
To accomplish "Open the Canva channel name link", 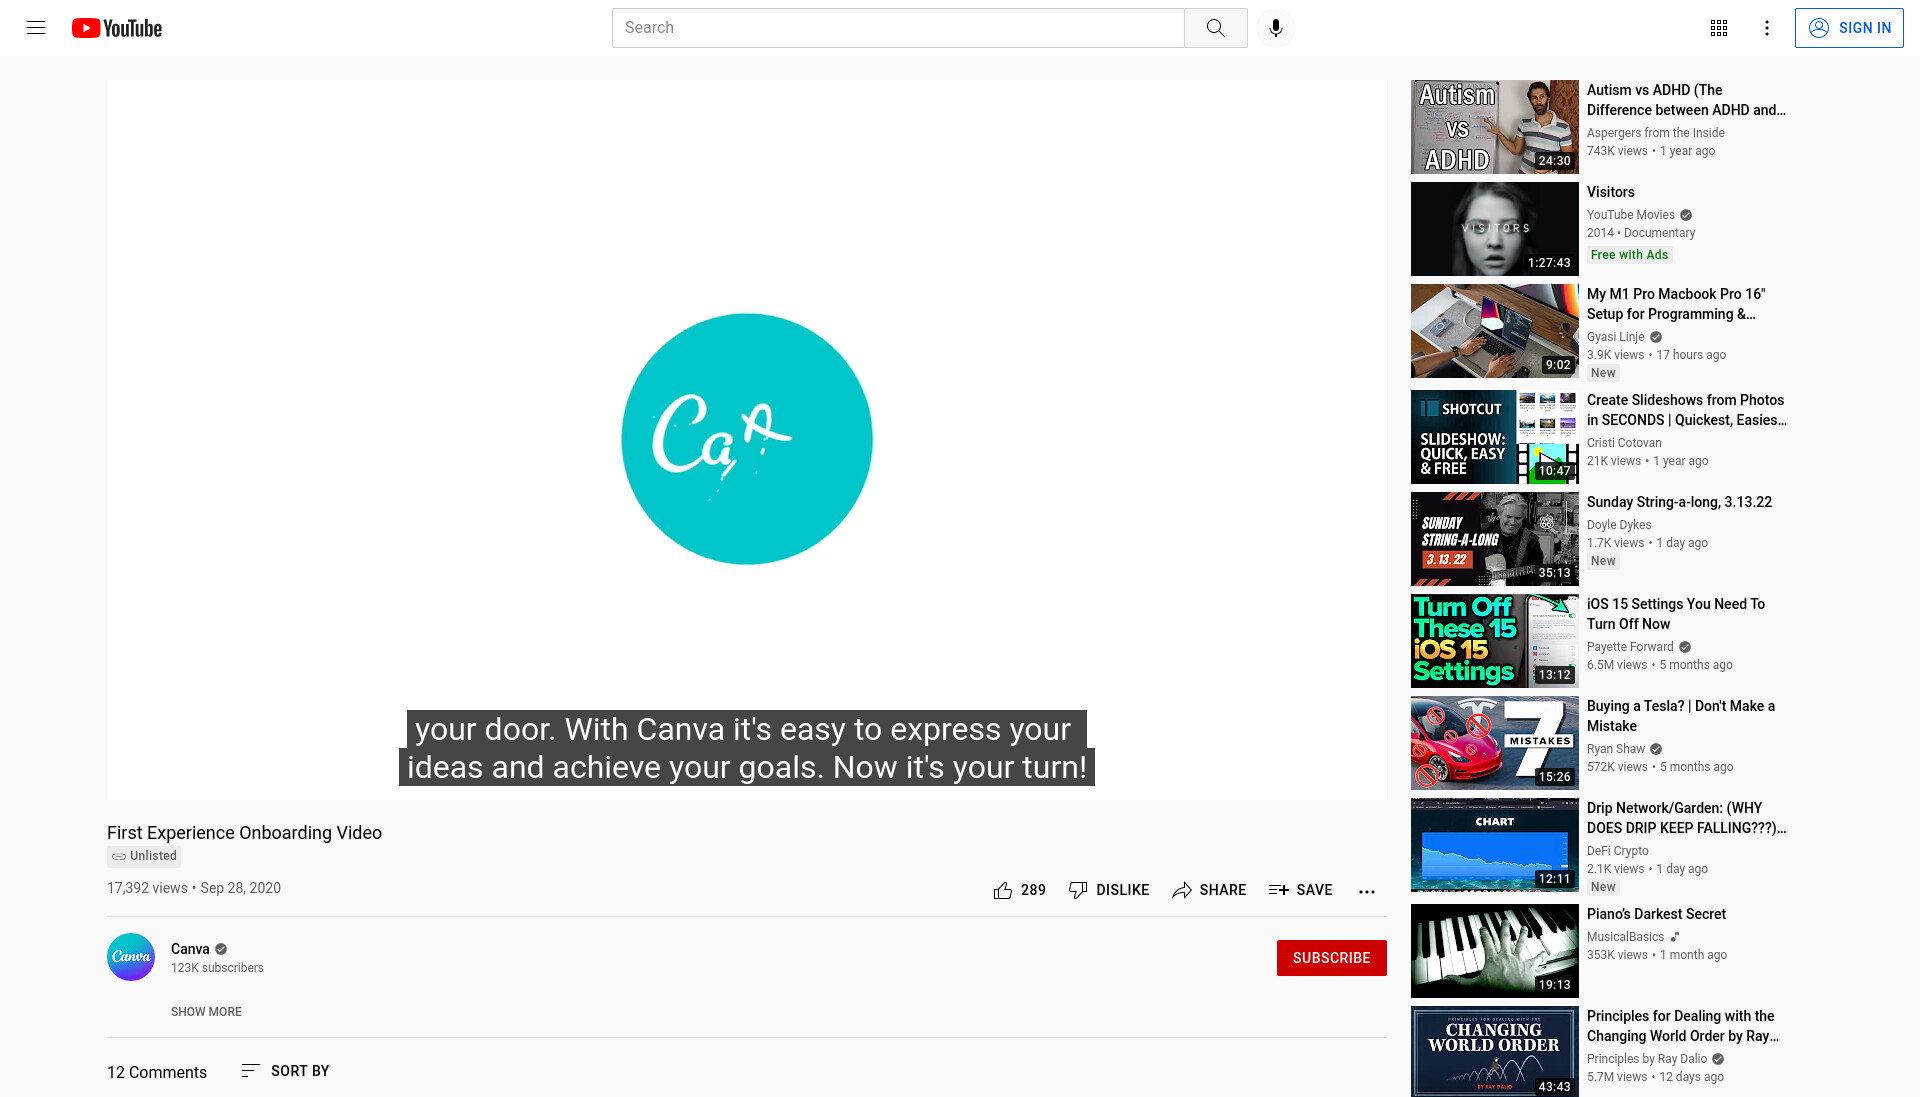I will pos(190,949).
